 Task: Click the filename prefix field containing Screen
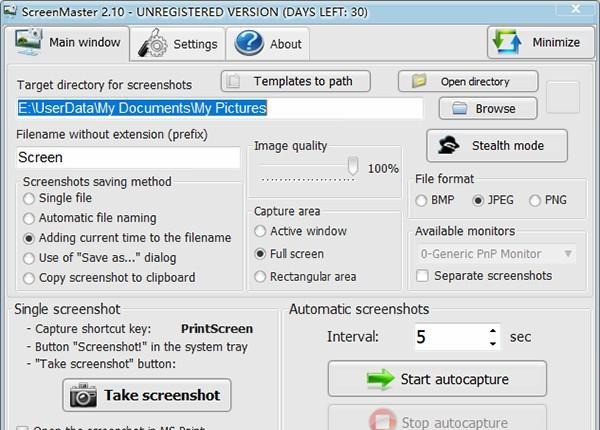(128, 157)
